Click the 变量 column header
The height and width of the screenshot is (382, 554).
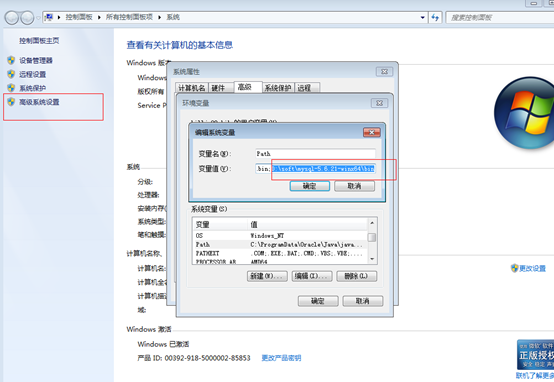coord(220,224)
